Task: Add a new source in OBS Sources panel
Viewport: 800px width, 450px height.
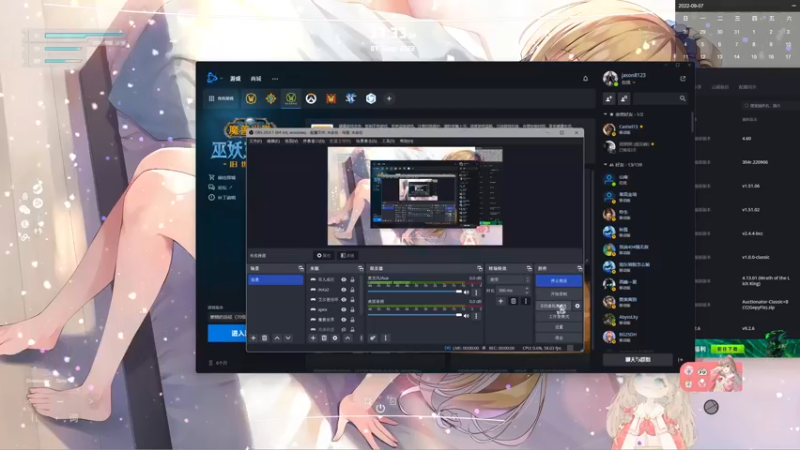Action: (x=313, y=338)
